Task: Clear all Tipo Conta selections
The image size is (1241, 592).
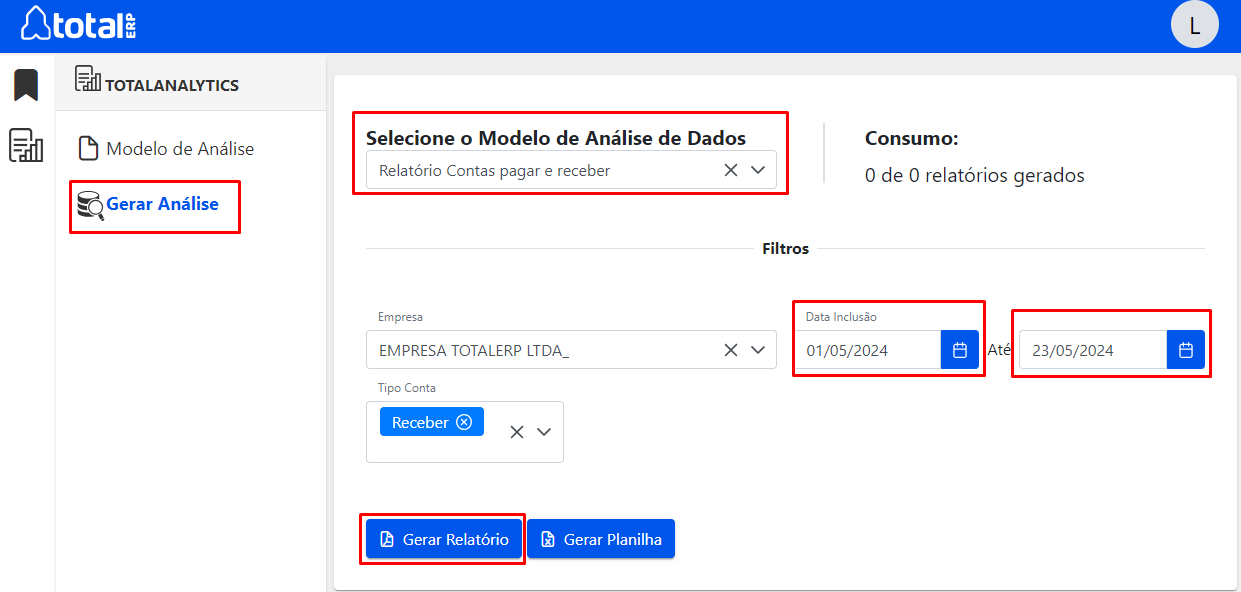Action: click(x=517, y=432)
